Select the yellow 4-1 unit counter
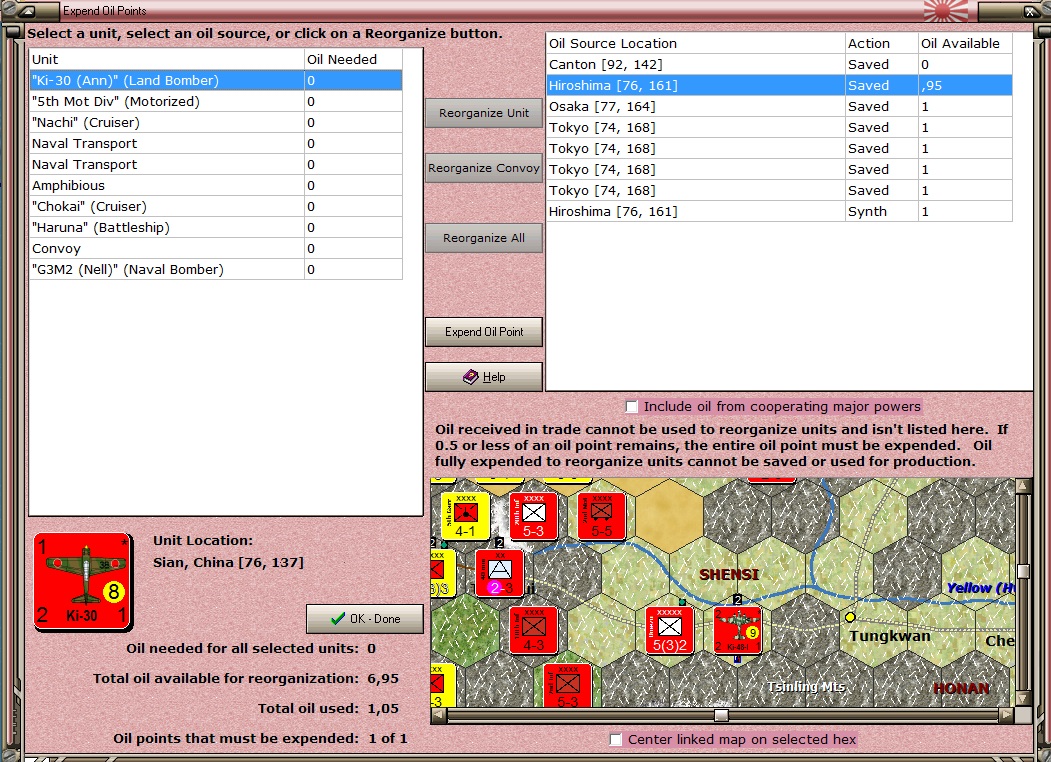The width and height of the screenshot is (1051, 762). coord(465,516)
